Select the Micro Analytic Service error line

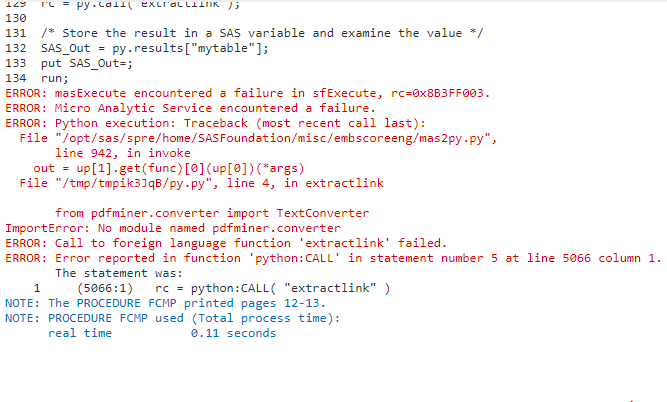(x=190, y=108)
